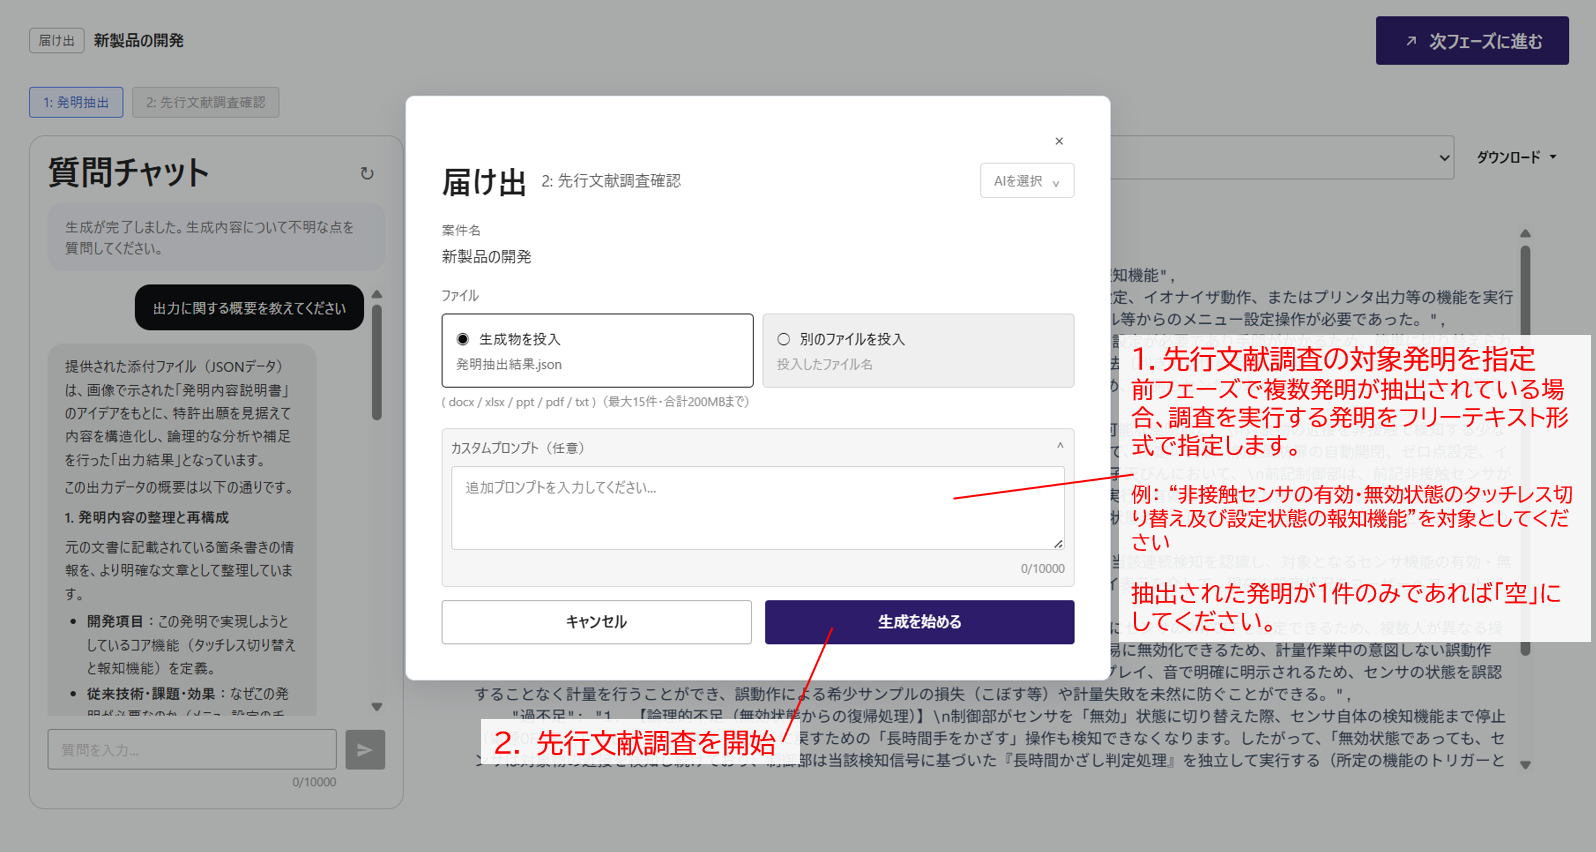Image resolution: width=1596 pixels, height=852 pixels.
Task: Click the output panel scrollbar thumb
Action: click(1525, 450)
